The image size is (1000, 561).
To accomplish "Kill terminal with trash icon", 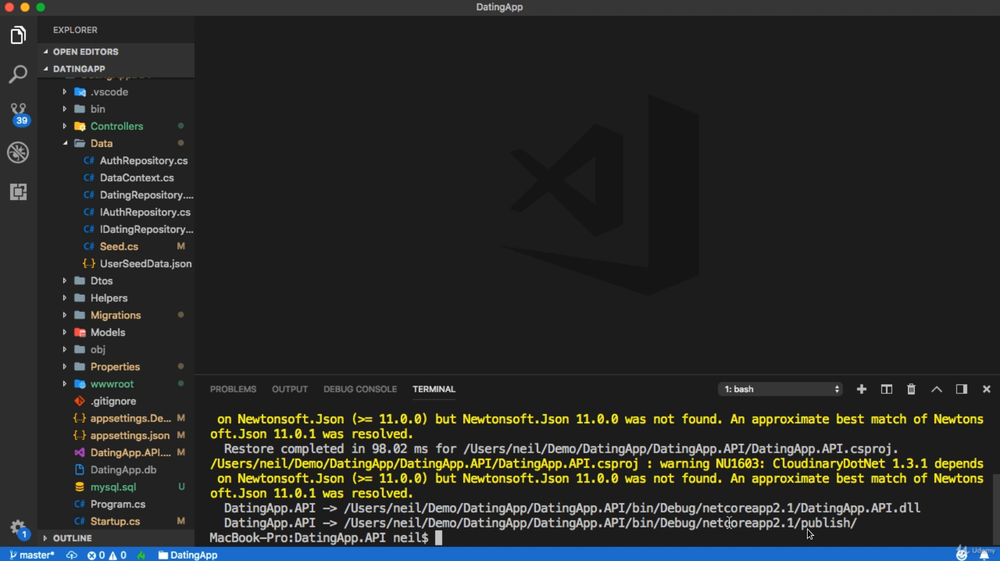I will tap(911, 389).
